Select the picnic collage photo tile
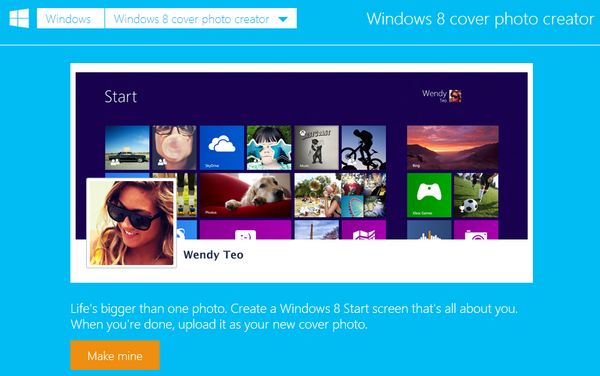The image size is (600, 376). point(340,195)
